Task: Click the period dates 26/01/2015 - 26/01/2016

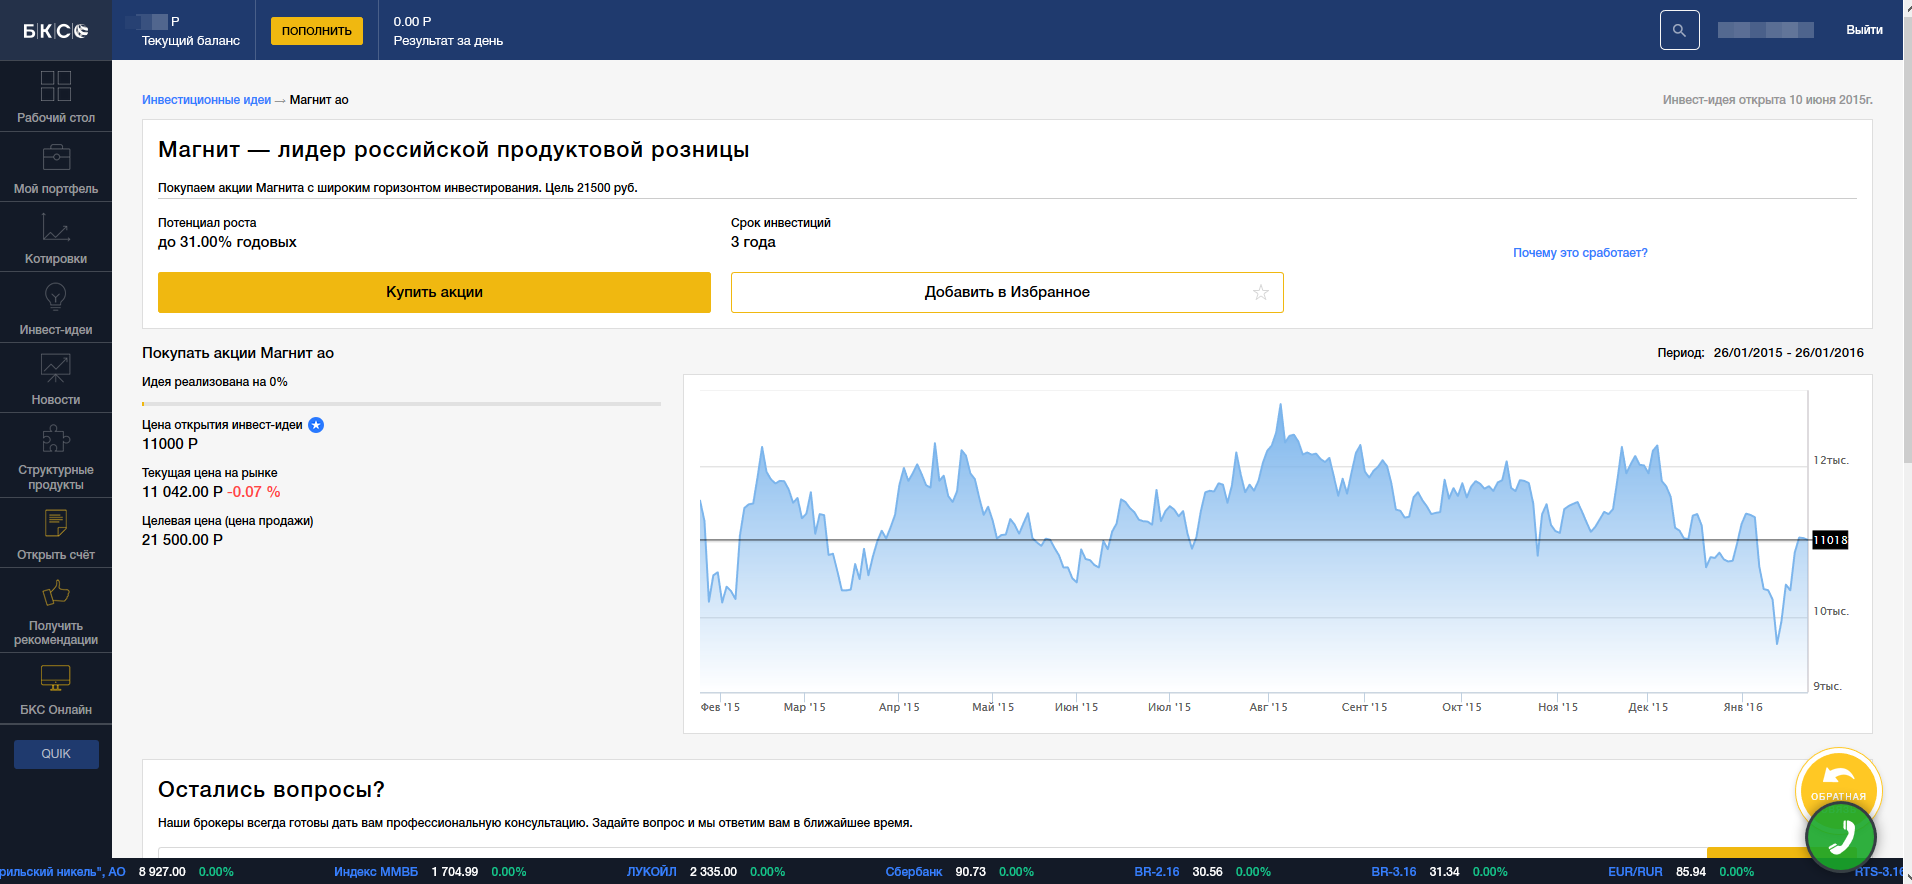Action: tap(1788, 353)
